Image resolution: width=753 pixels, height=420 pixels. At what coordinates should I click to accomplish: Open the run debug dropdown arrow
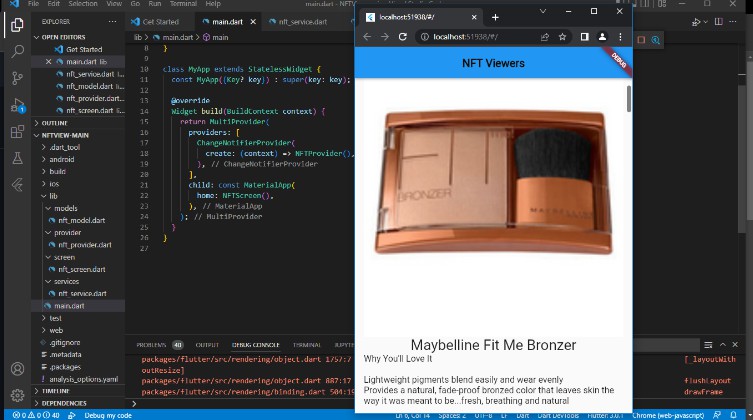tap(705, 22)
